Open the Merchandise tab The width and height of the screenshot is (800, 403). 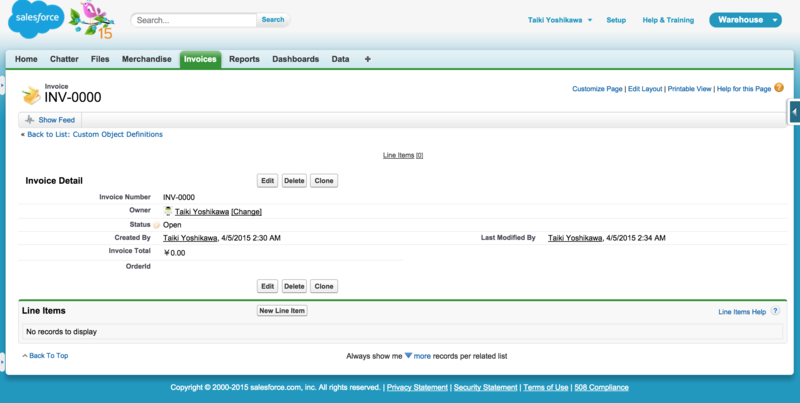[146, 59]
